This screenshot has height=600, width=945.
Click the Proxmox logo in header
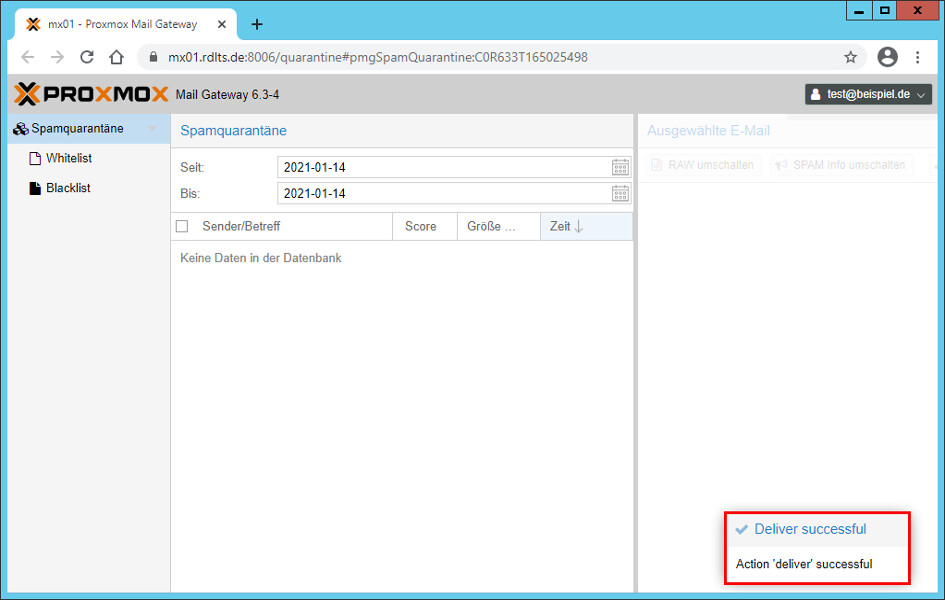point(91,94)
